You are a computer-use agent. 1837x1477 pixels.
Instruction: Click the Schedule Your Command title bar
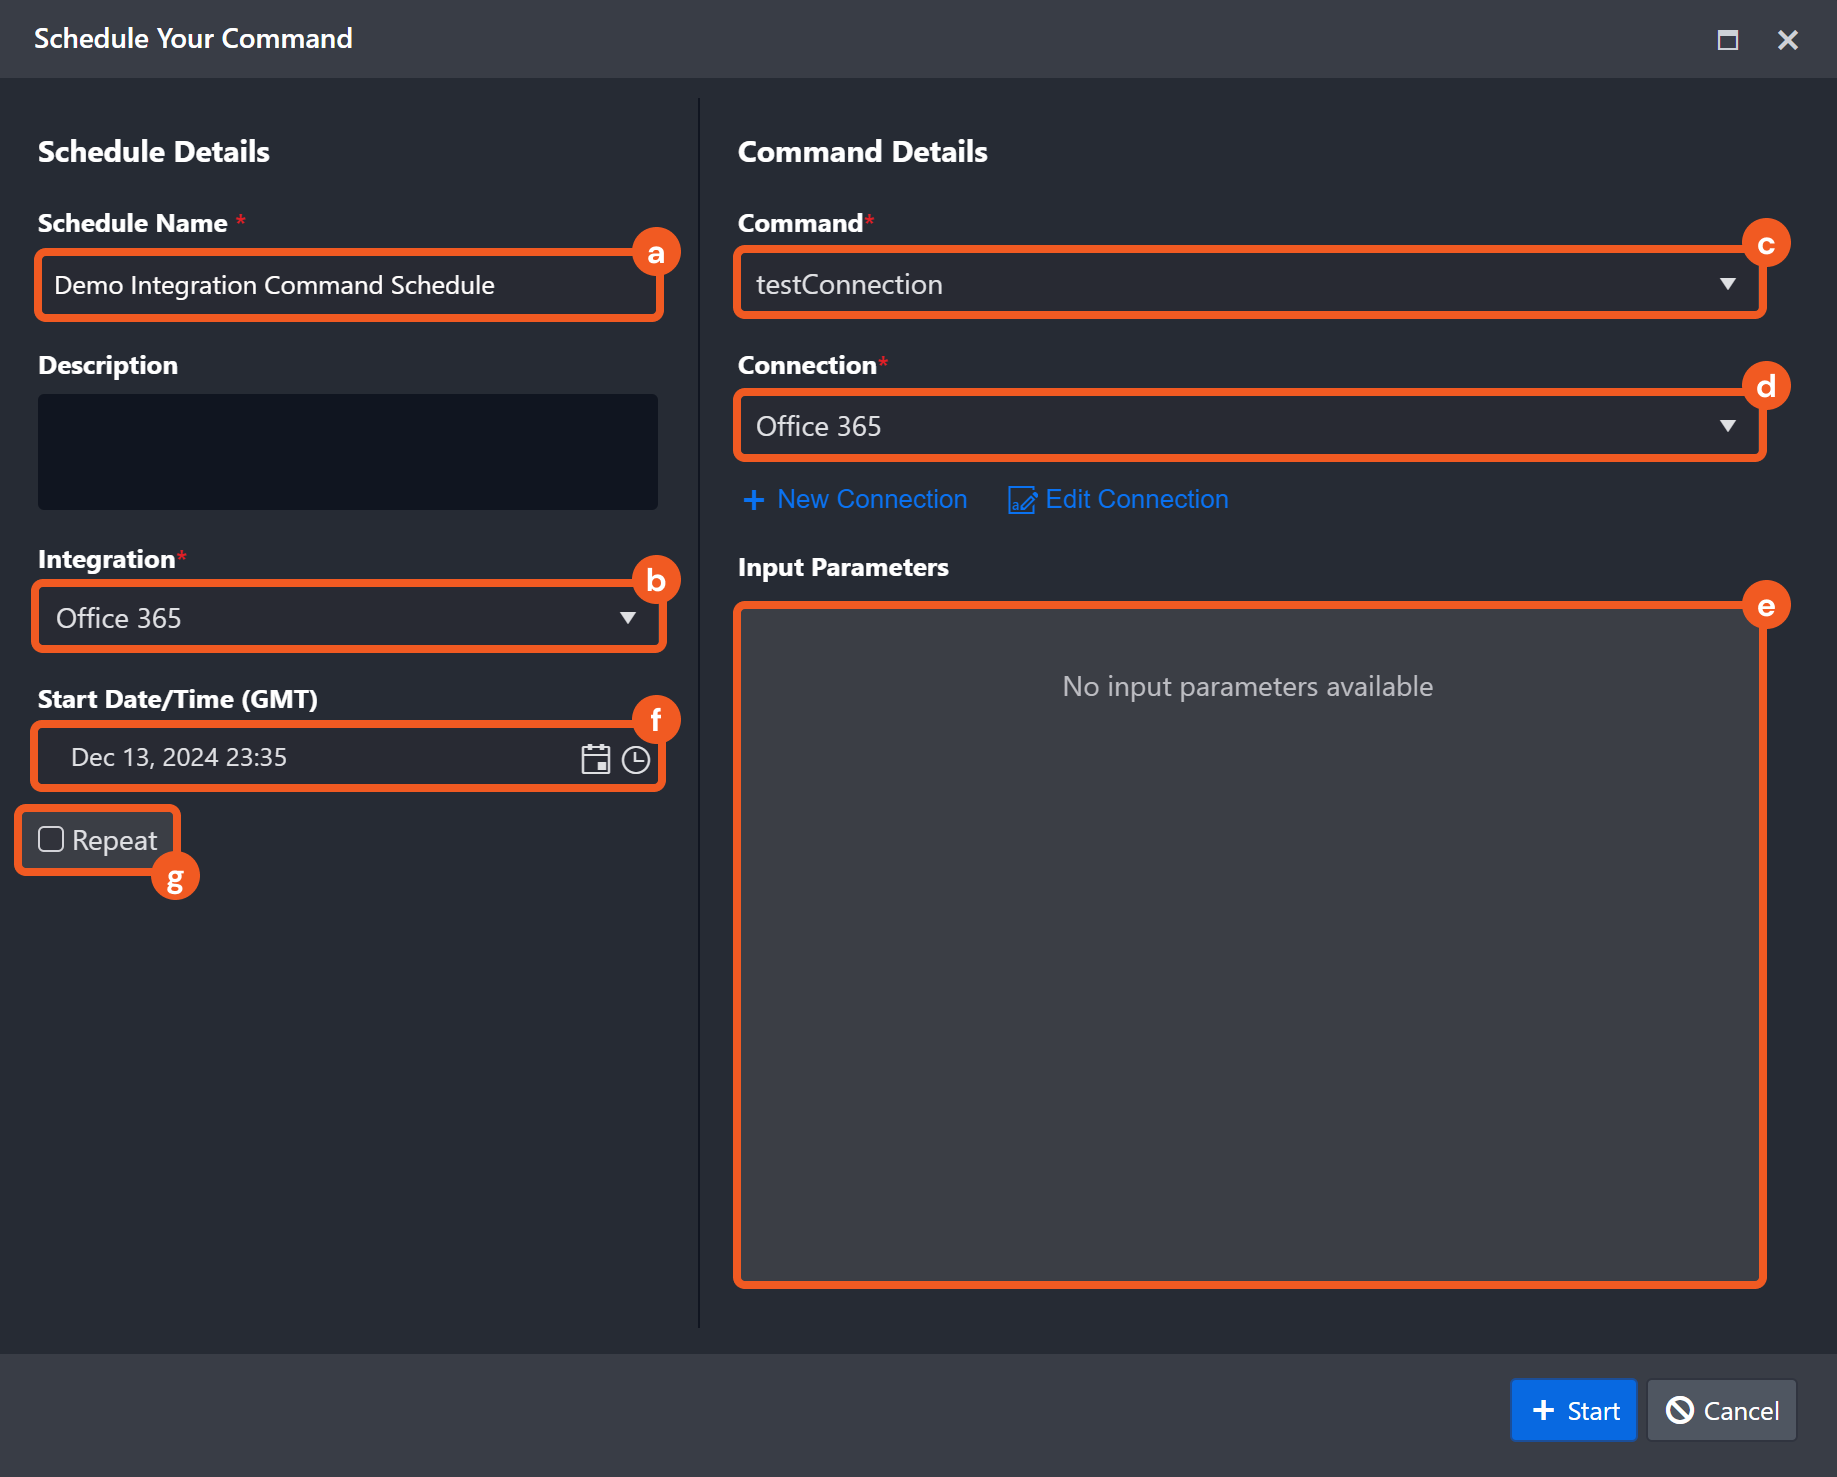pyautogui.click(x=800, y=39)
